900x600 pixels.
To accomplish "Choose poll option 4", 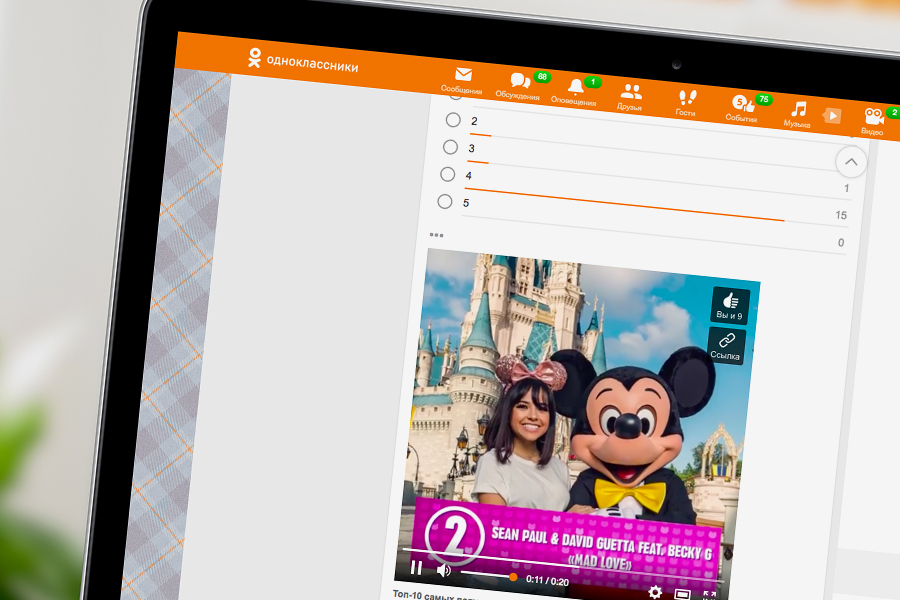I will click(x=447, y=174).
